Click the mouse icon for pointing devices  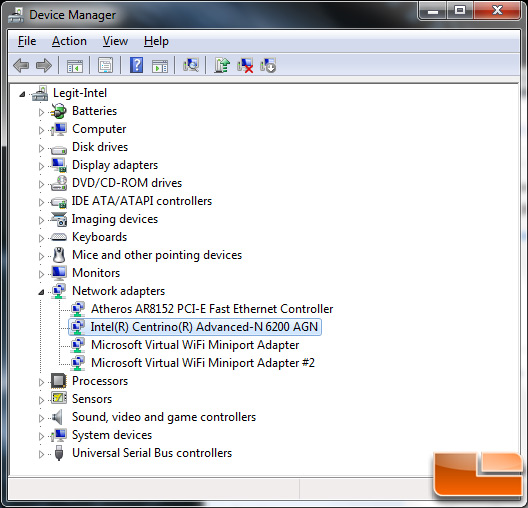(59, 255)
